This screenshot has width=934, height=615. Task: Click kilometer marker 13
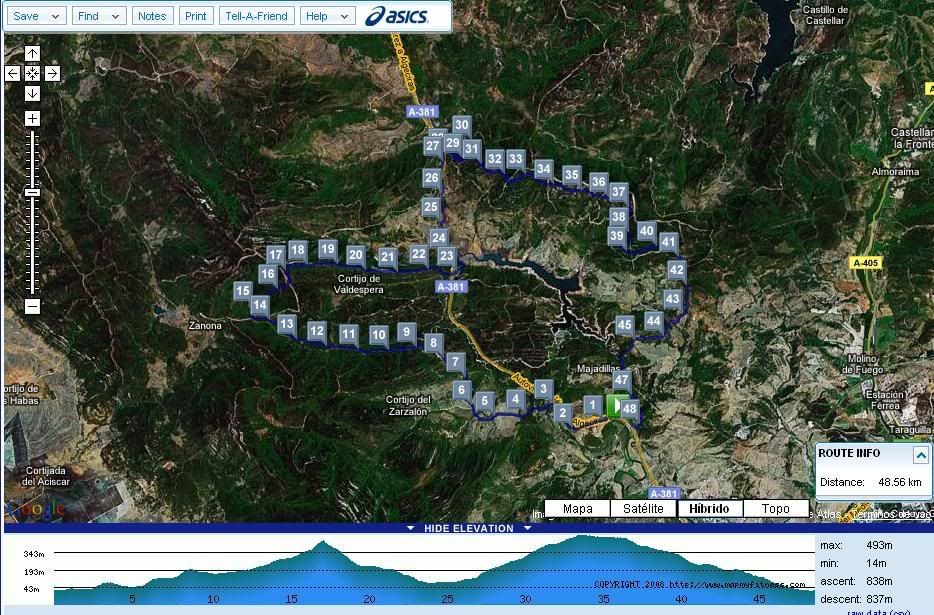[287, 324]
